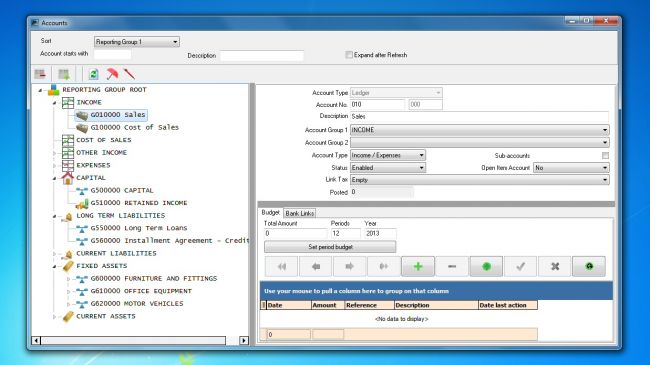This screenshot has width=650, height=365.
Task: Expand the CURRENT LIABILITIES tree node
Action: 54,253
